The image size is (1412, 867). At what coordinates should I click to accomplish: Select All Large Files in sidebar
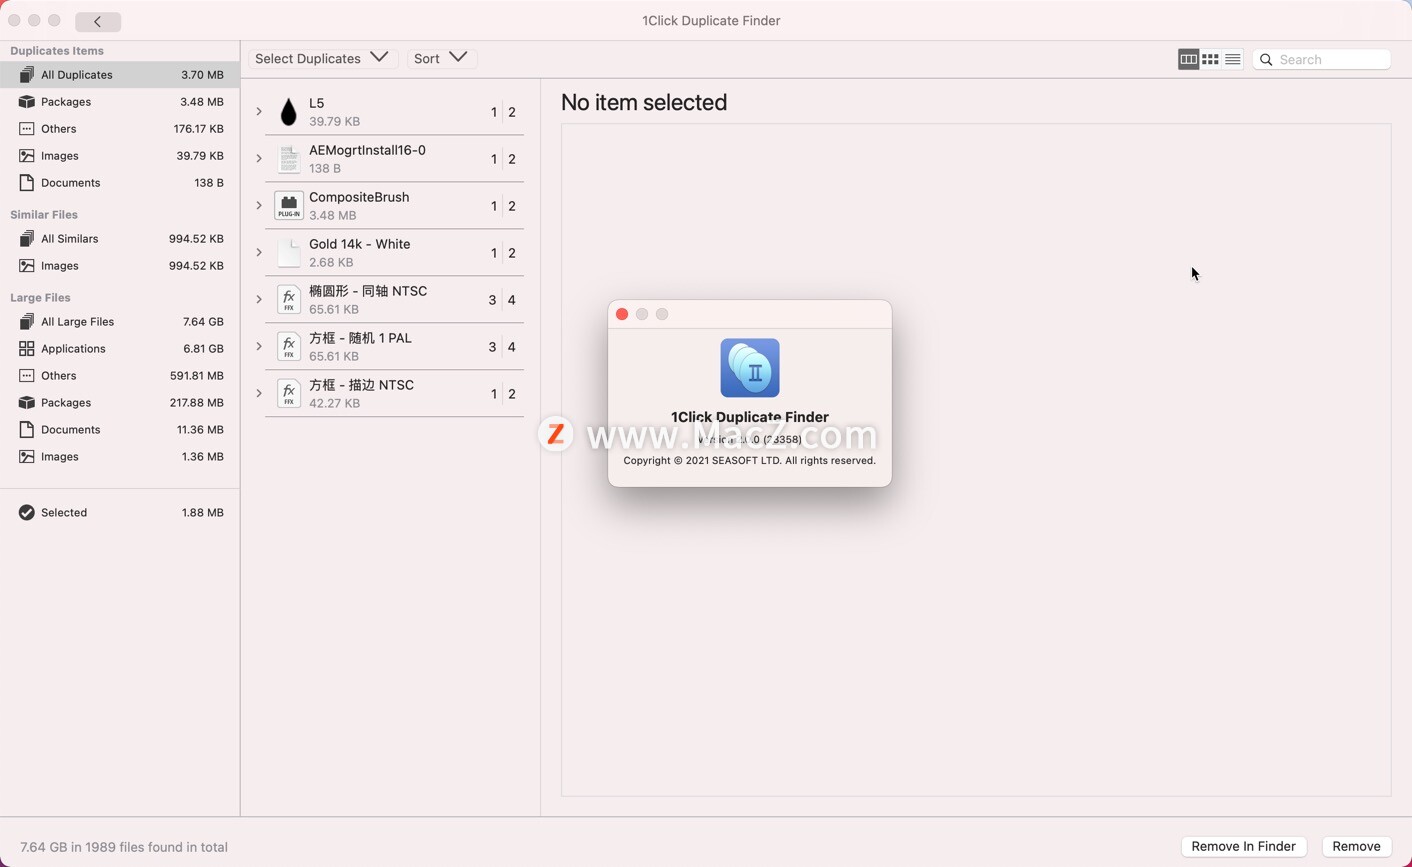120,322
